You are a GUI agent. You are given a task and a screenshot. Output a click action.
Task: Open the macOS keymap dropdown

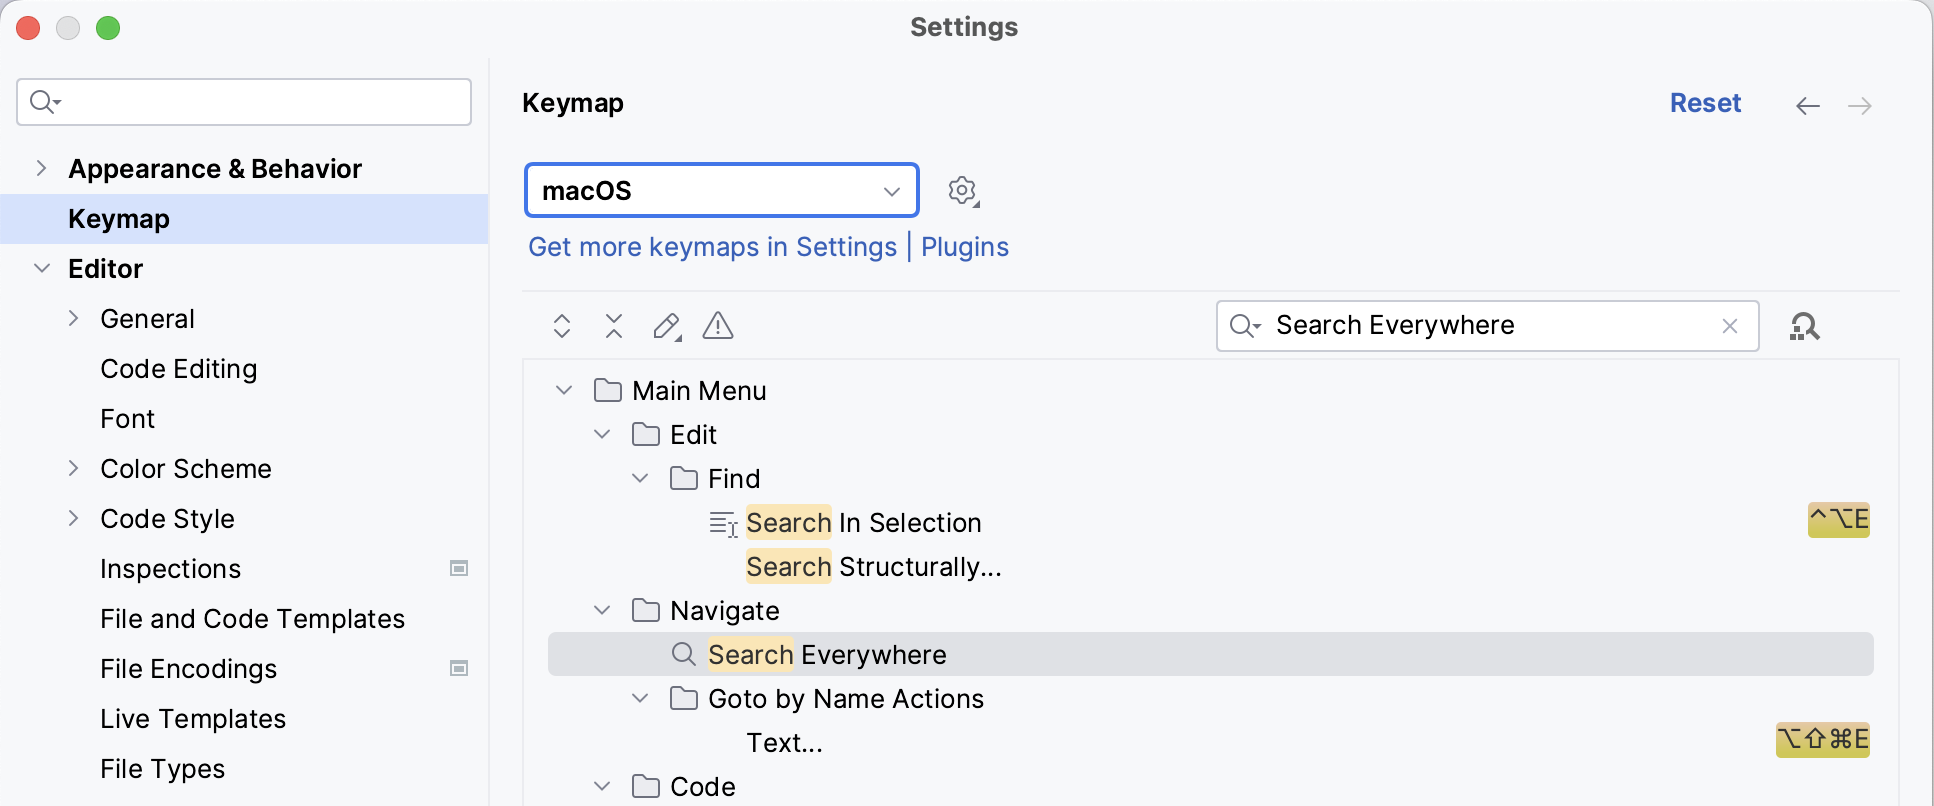click(x=721, y=191)
